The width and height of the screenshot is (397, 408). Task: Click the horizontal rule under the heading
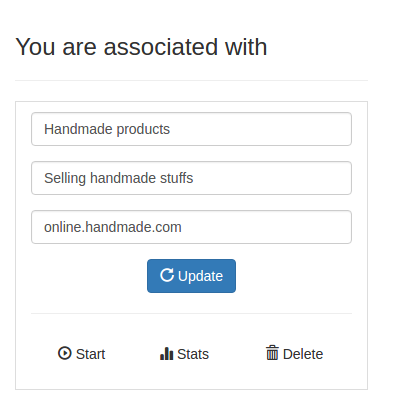(x=191, y=80)
